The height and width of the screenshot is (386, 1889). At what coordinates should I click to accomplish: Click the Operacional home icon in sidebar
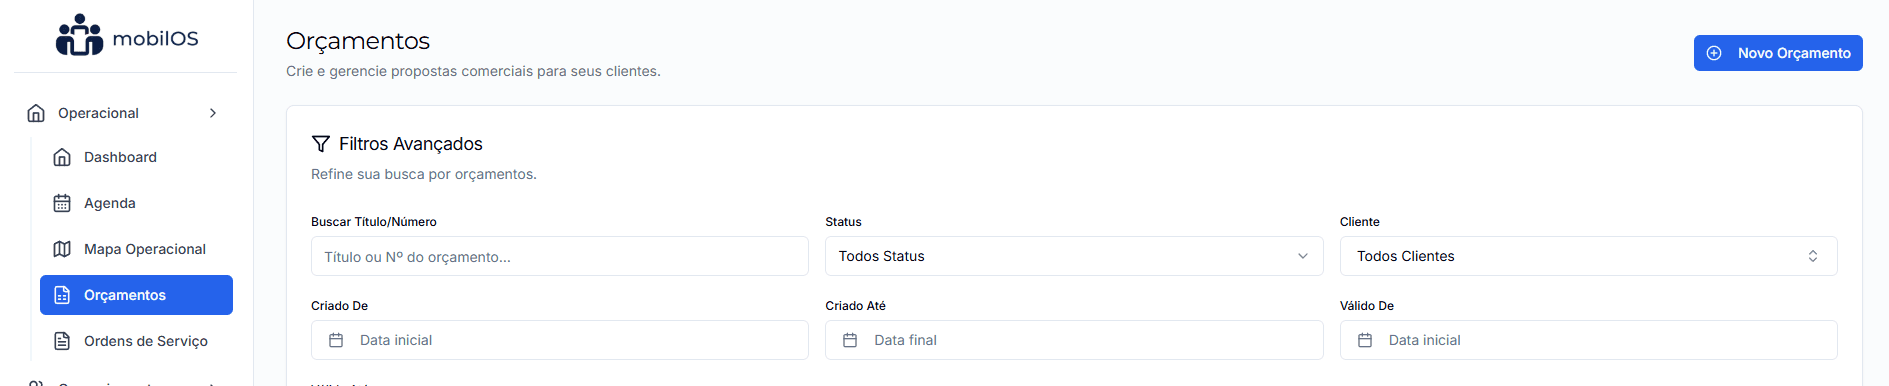[36, 113]
